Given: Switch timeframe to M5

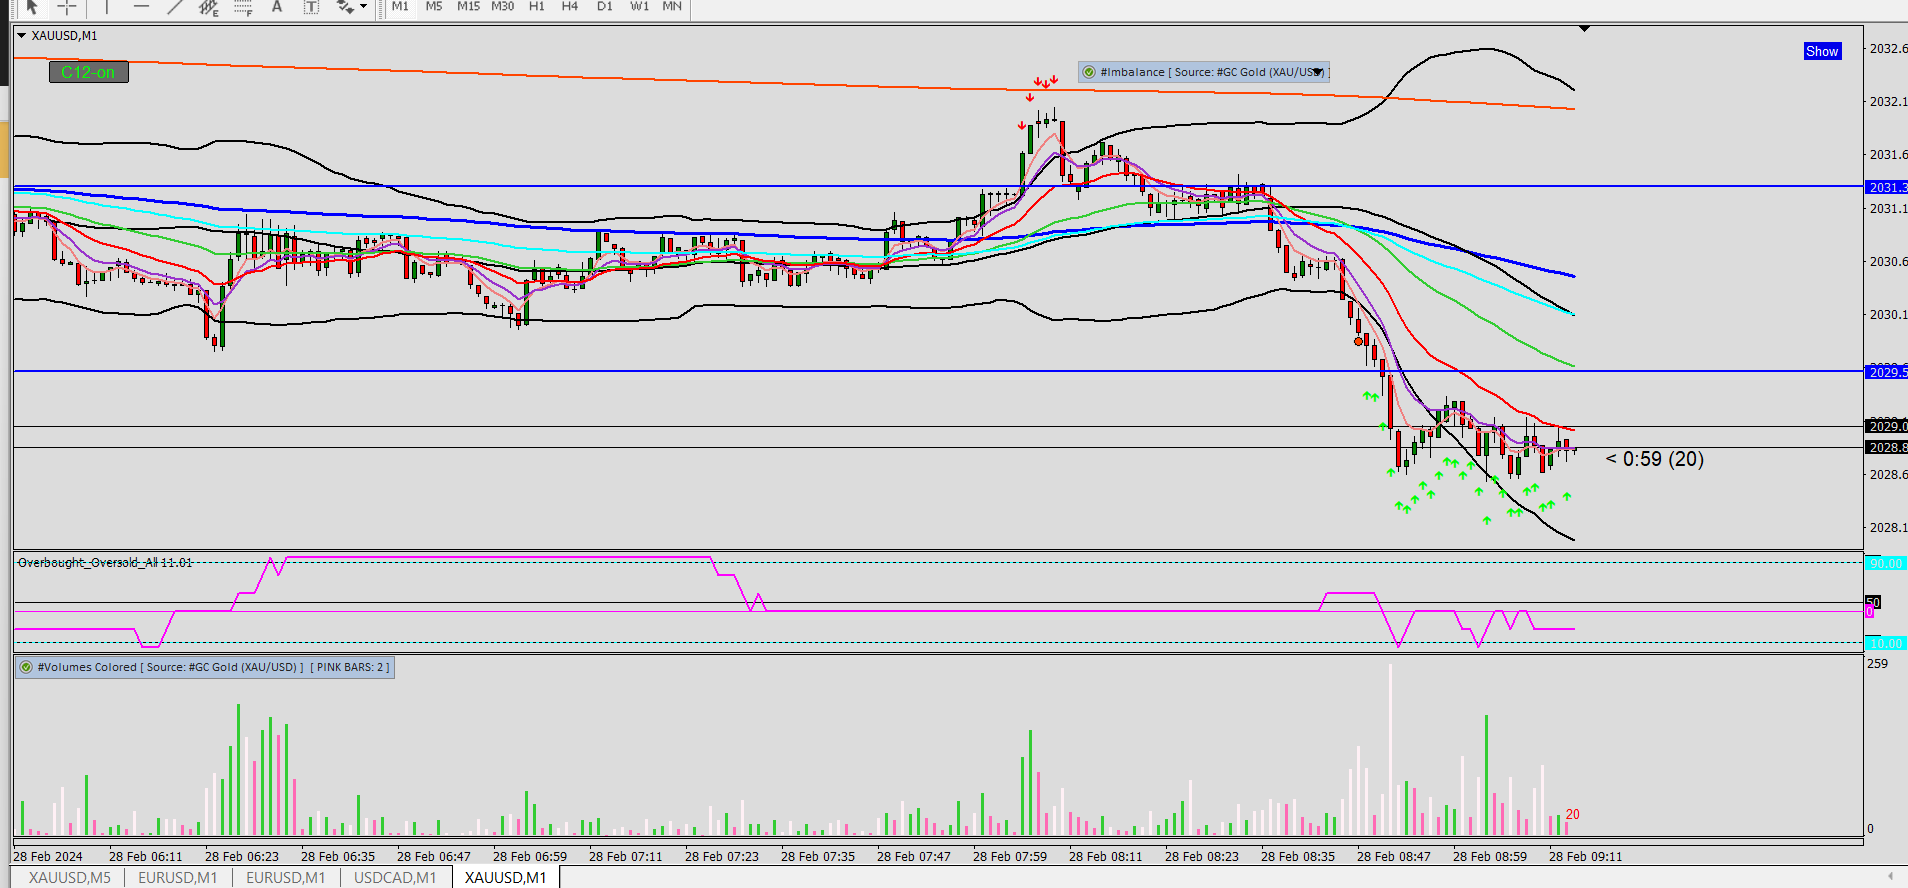Looking at the screenshot, I should pos(434,6).
